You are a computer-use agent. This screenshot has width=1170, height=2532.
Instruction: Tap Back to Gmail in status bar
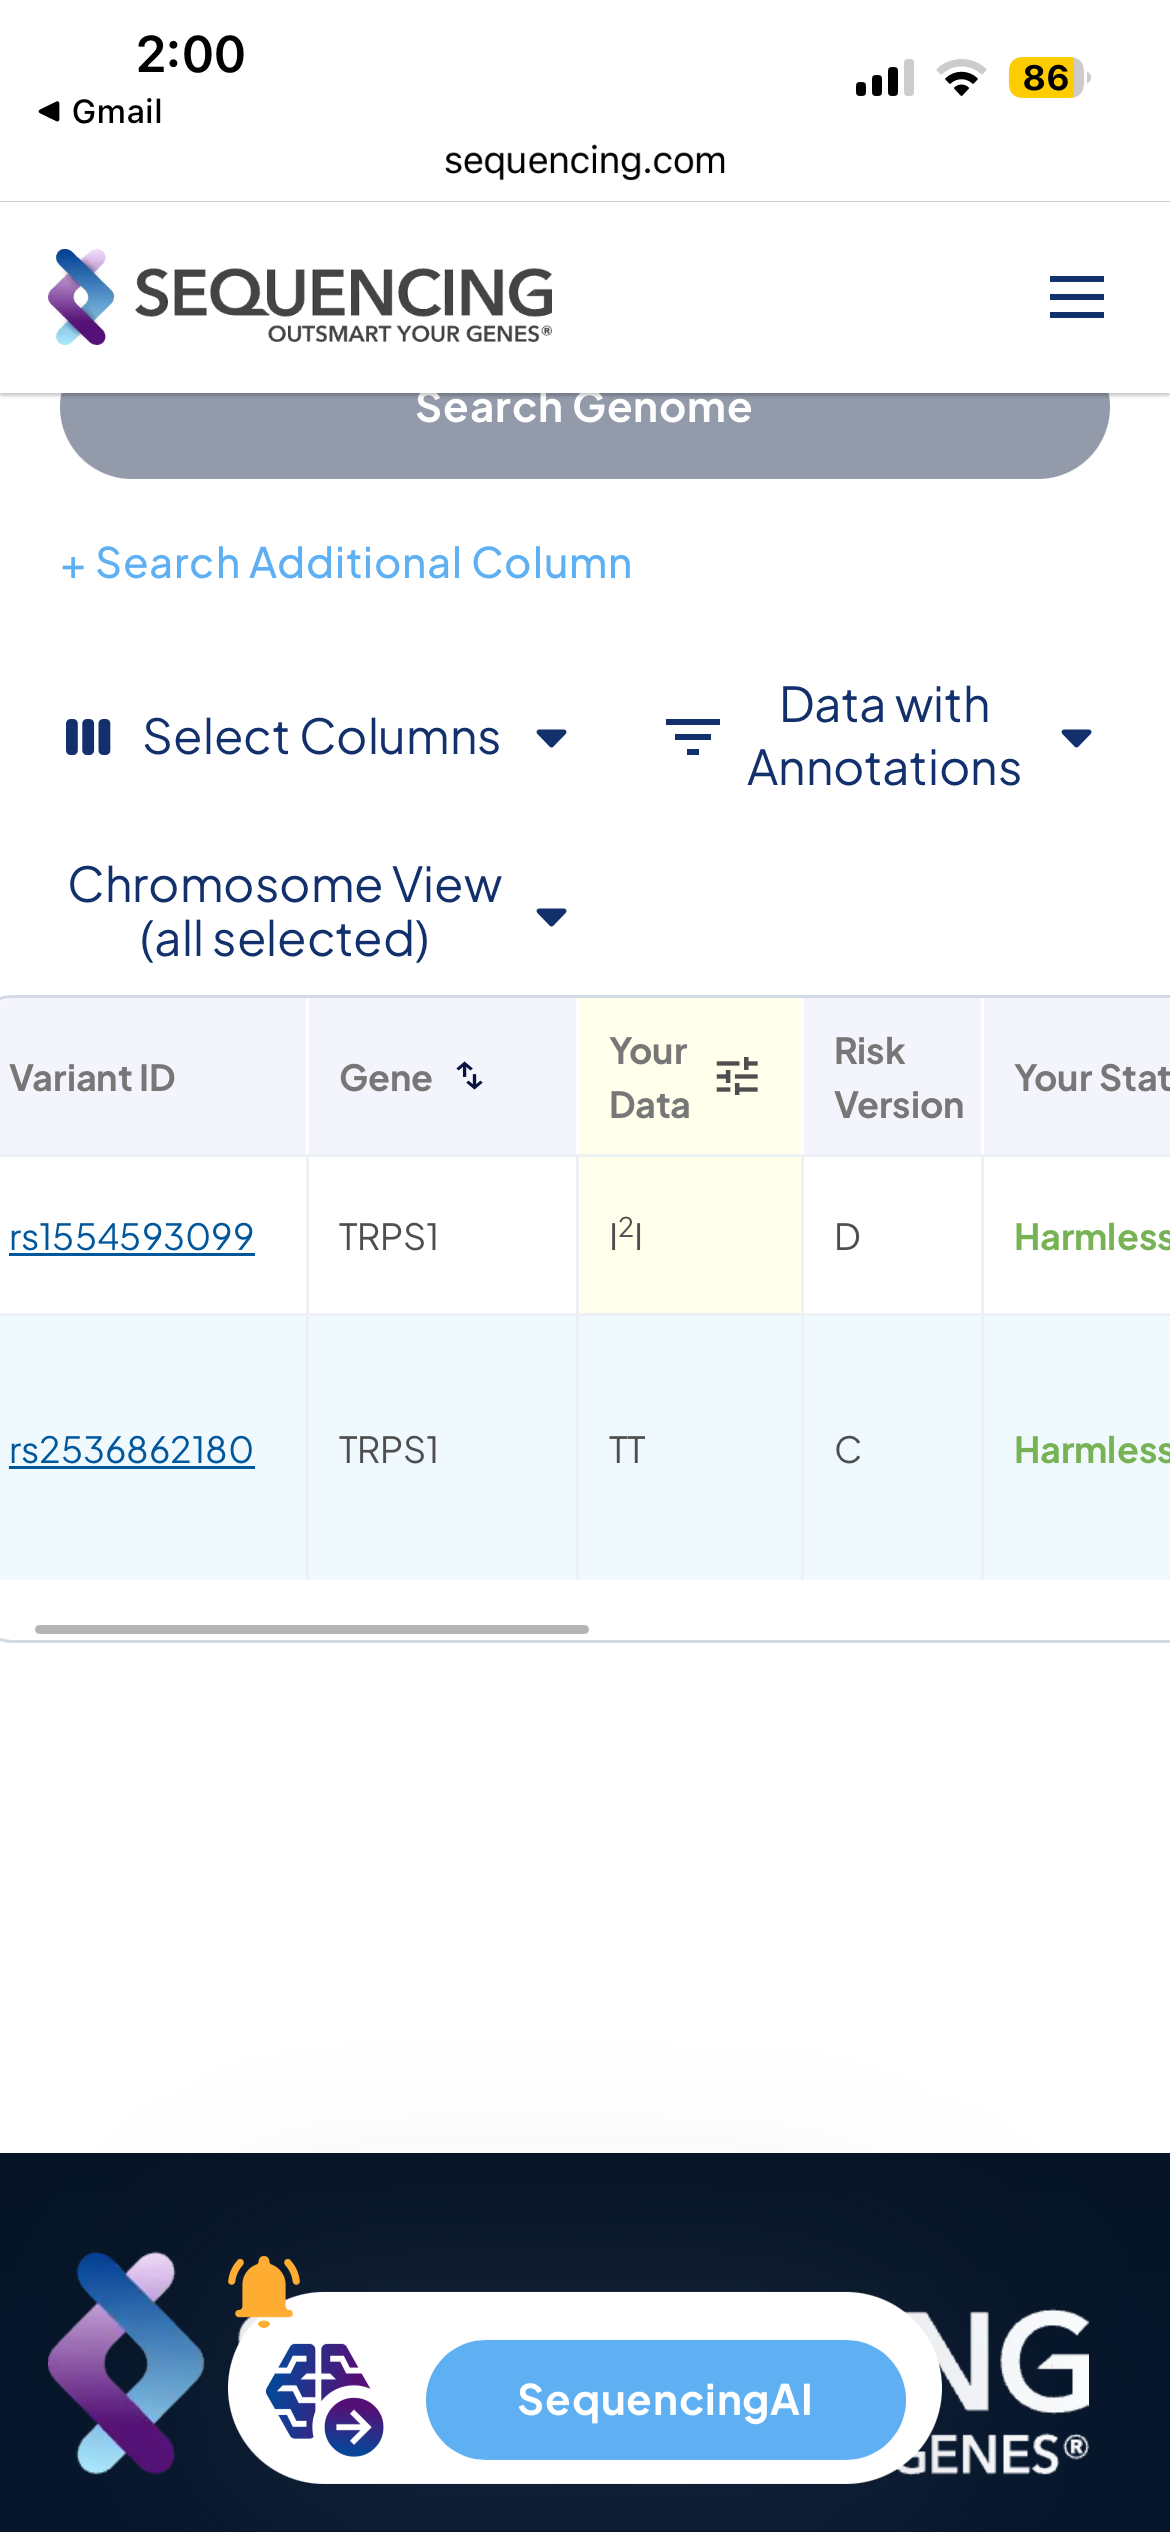point(101,112)
